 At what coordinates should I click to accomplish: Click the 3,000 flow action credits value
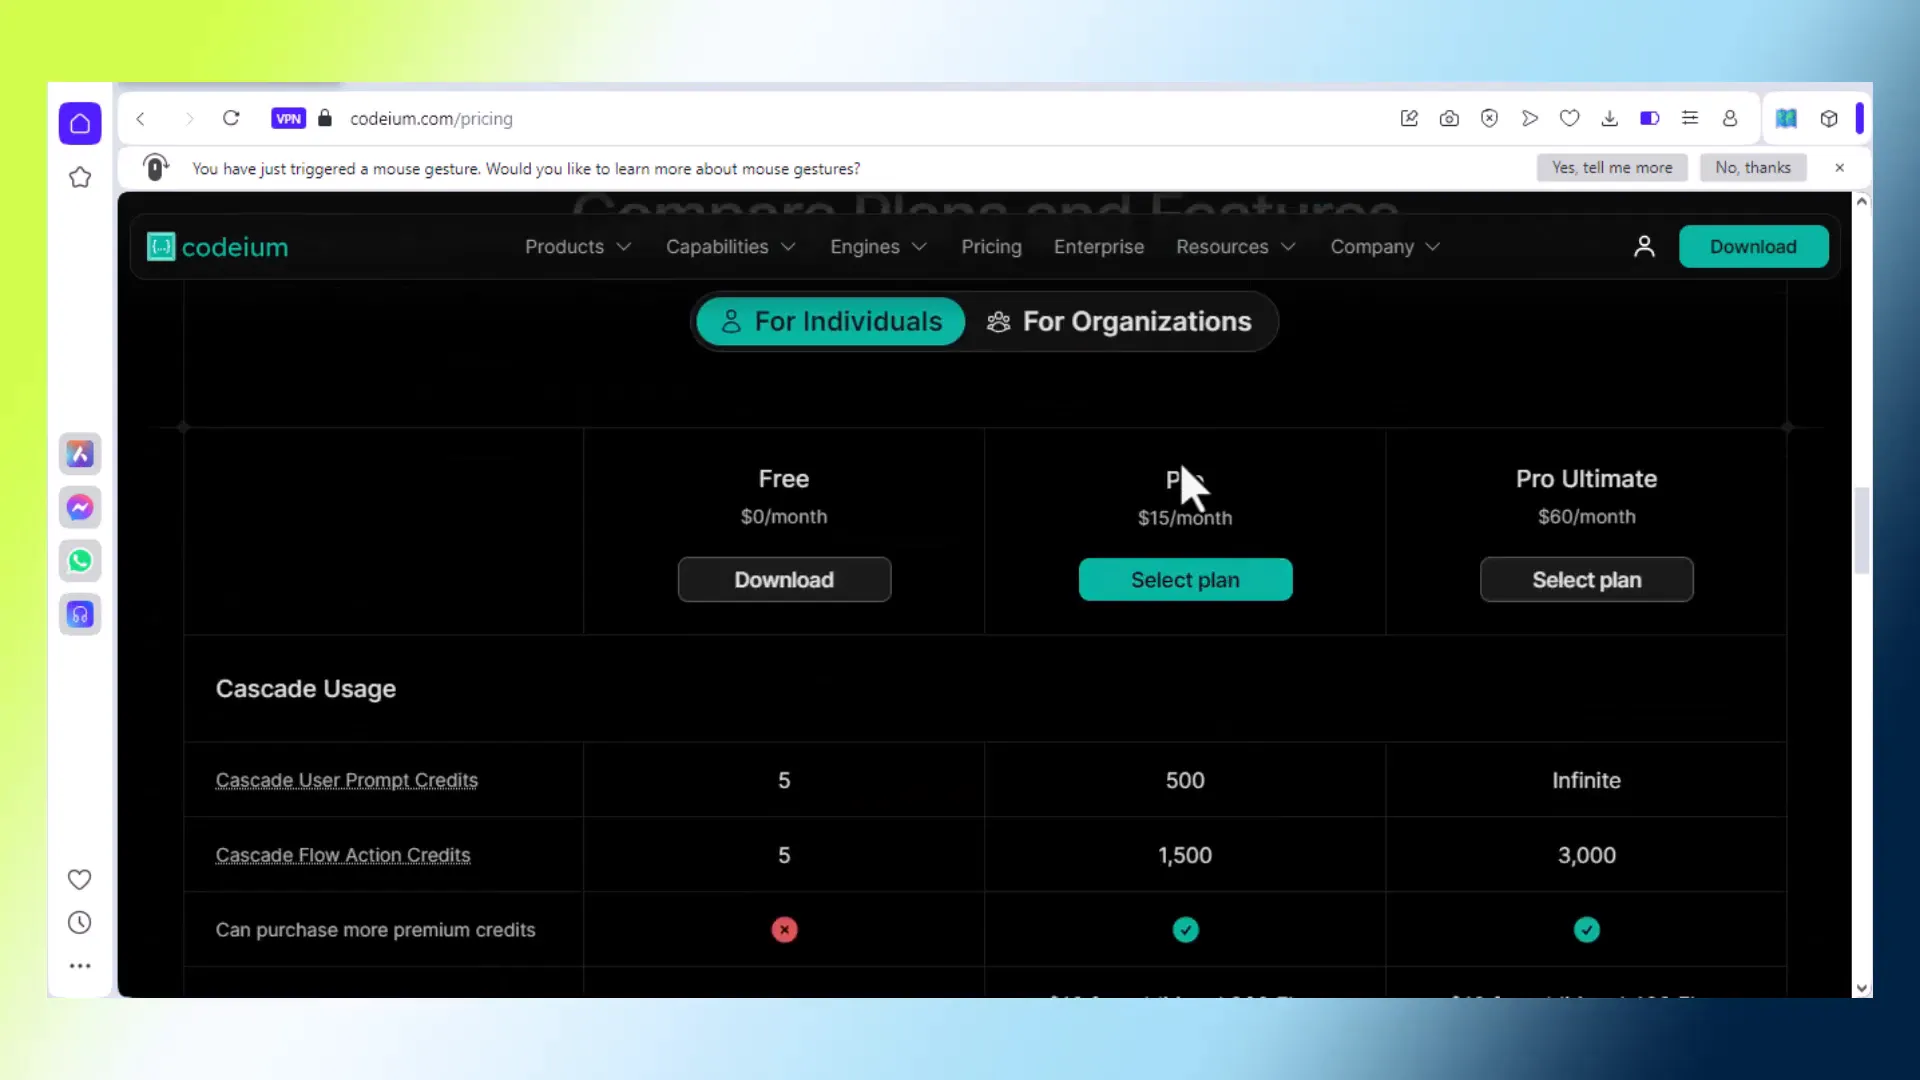pyautogui.click(x=1586, y=855)
